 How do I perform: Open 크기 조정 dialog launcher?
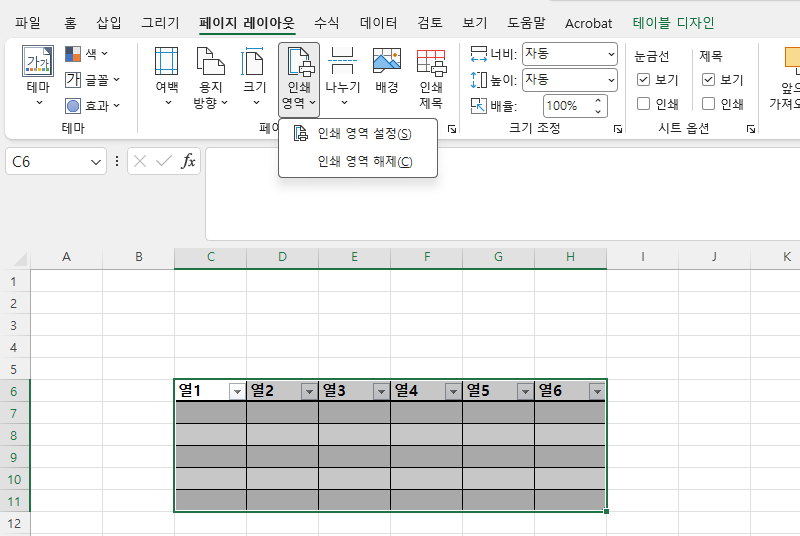point(618,129)
